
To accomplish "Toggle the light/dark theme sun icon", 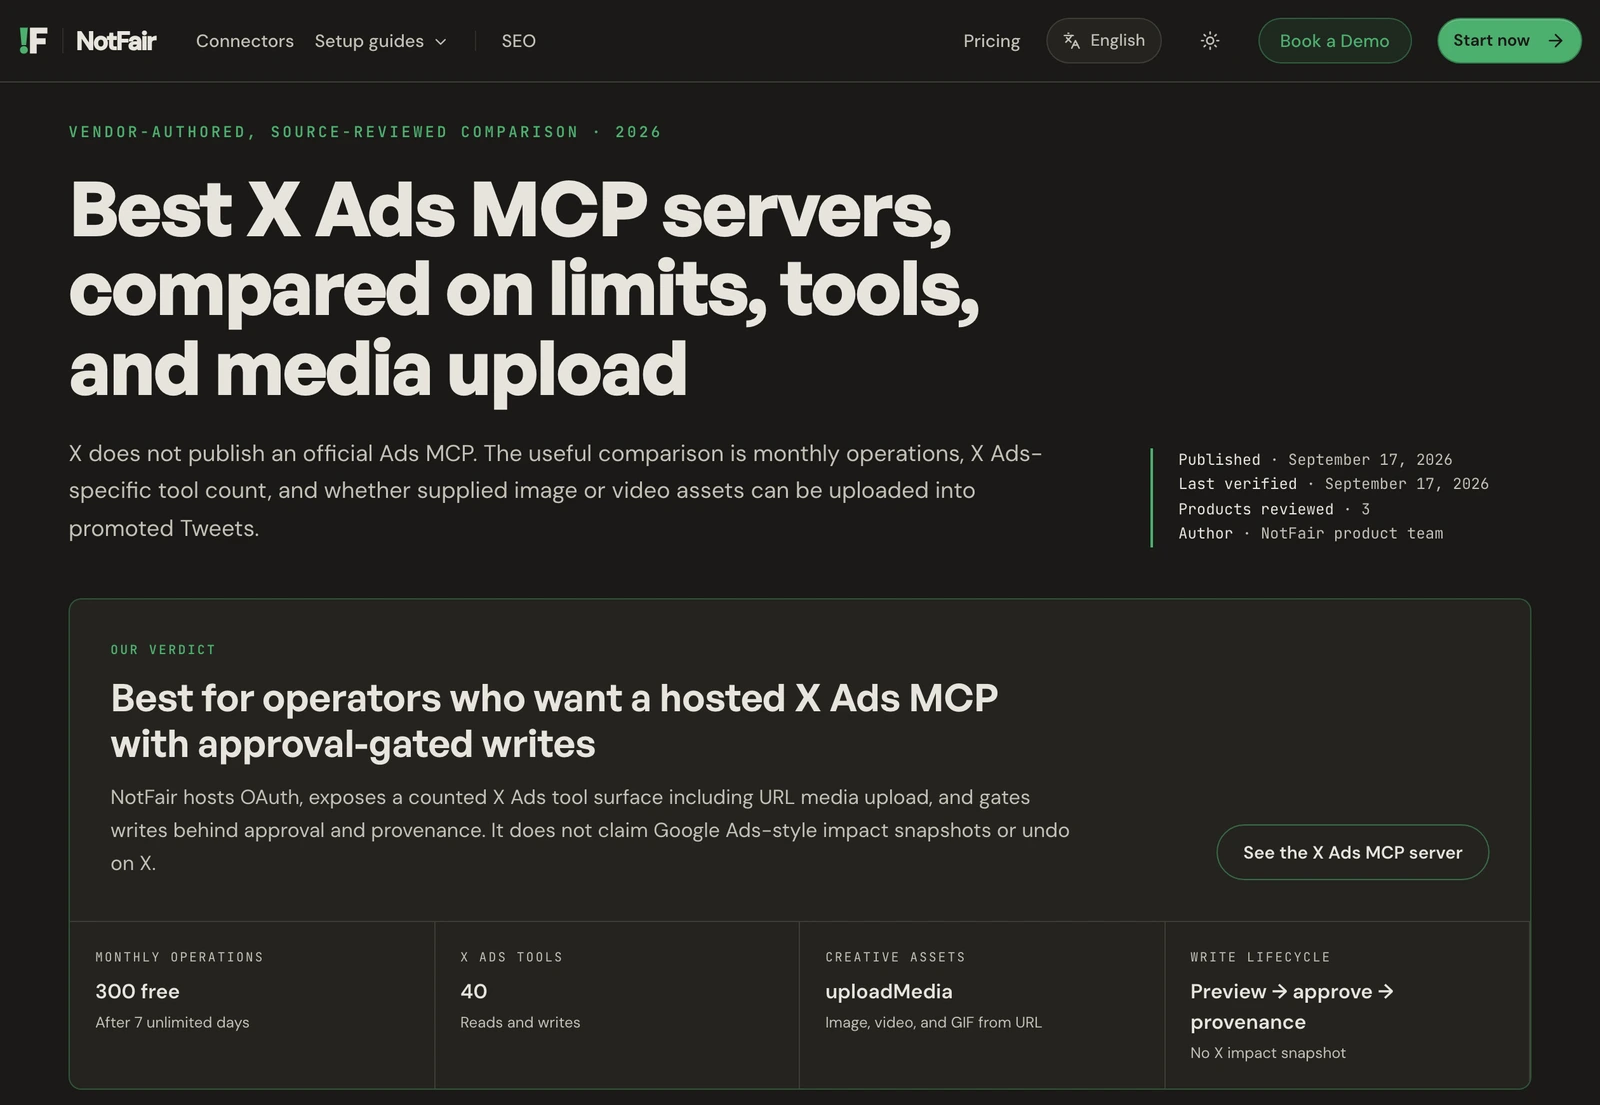I will click(1210, 41).
